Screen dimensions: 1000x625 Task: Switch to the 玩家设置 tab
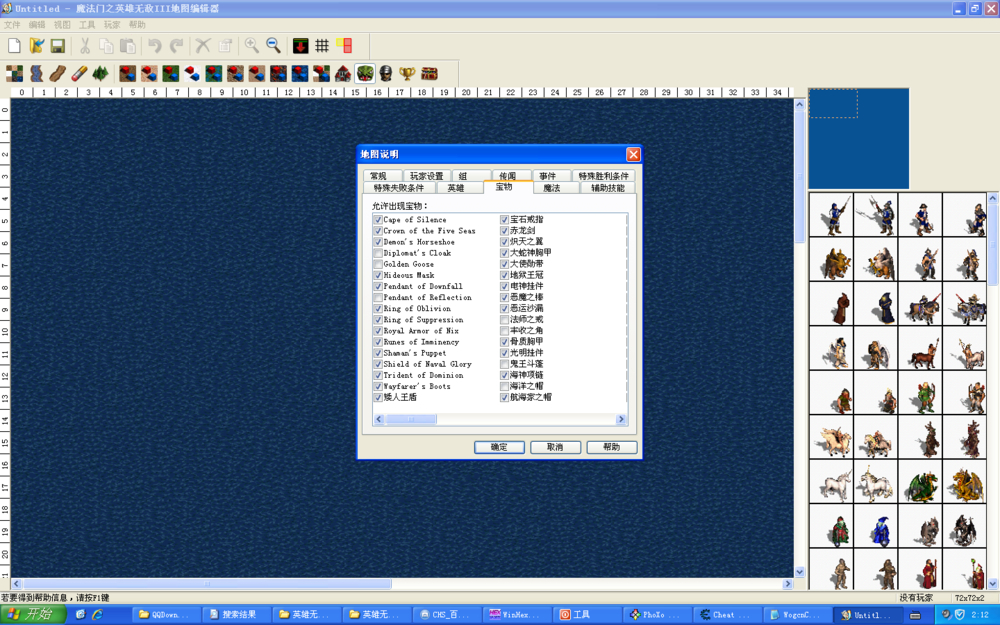pyautogui.click(x=427, y=176)
